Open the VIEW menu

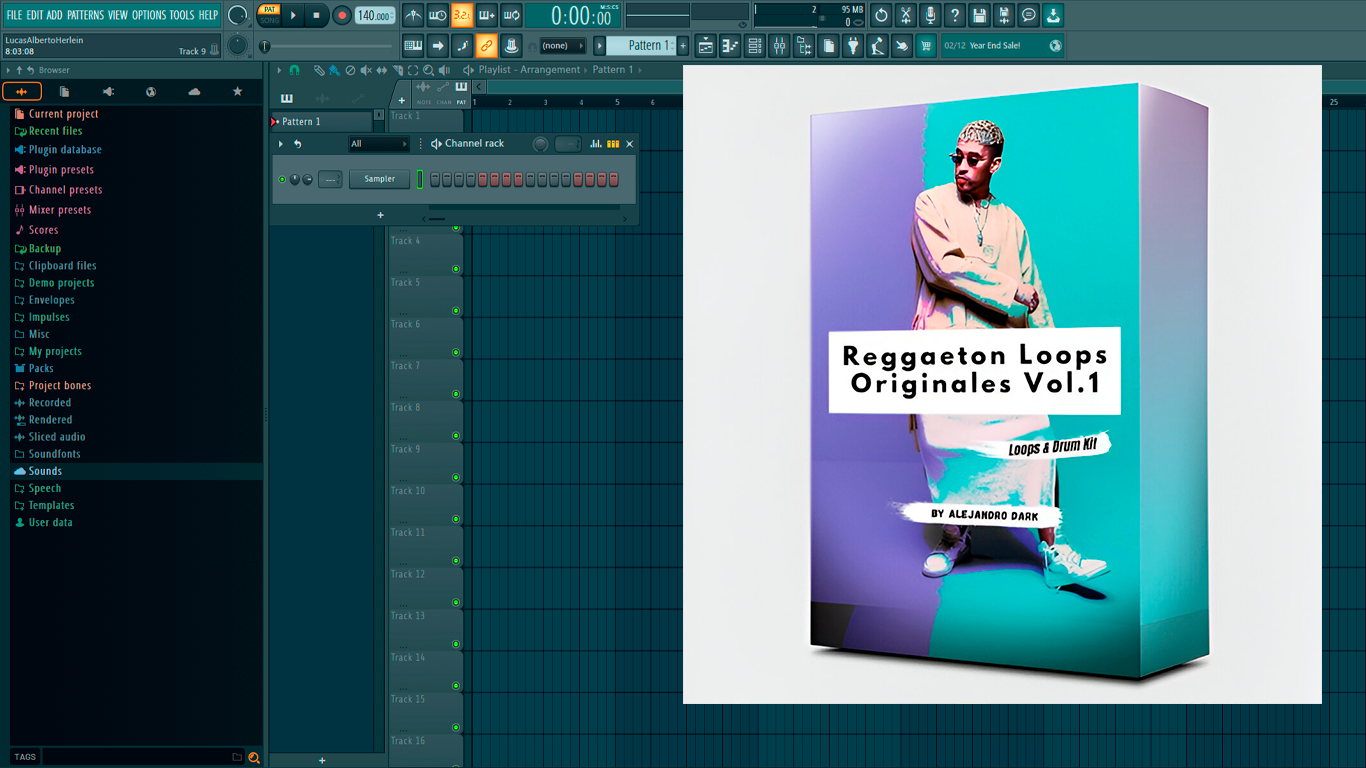pyautogui.click(x=118, y=15)
